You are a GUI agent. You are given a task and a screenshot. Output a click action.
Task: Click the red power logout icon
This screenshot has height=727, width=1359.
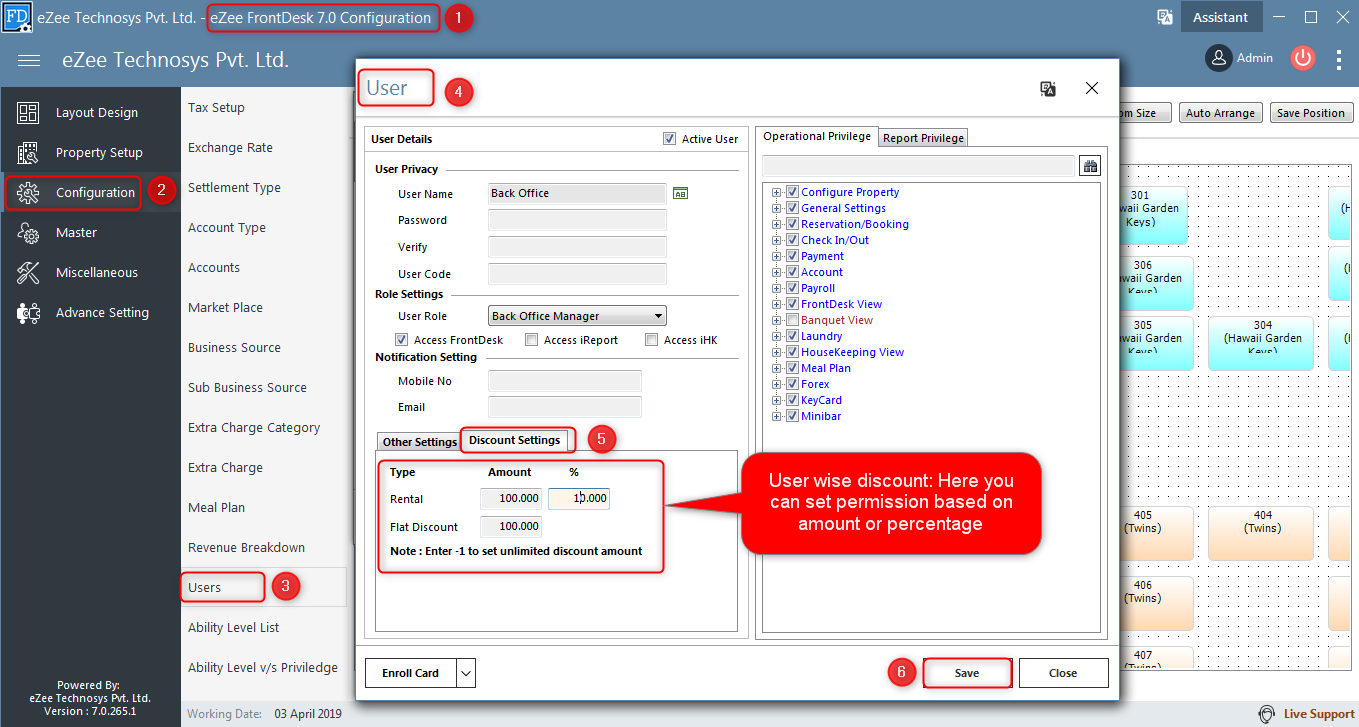(x=1302, y=58)
